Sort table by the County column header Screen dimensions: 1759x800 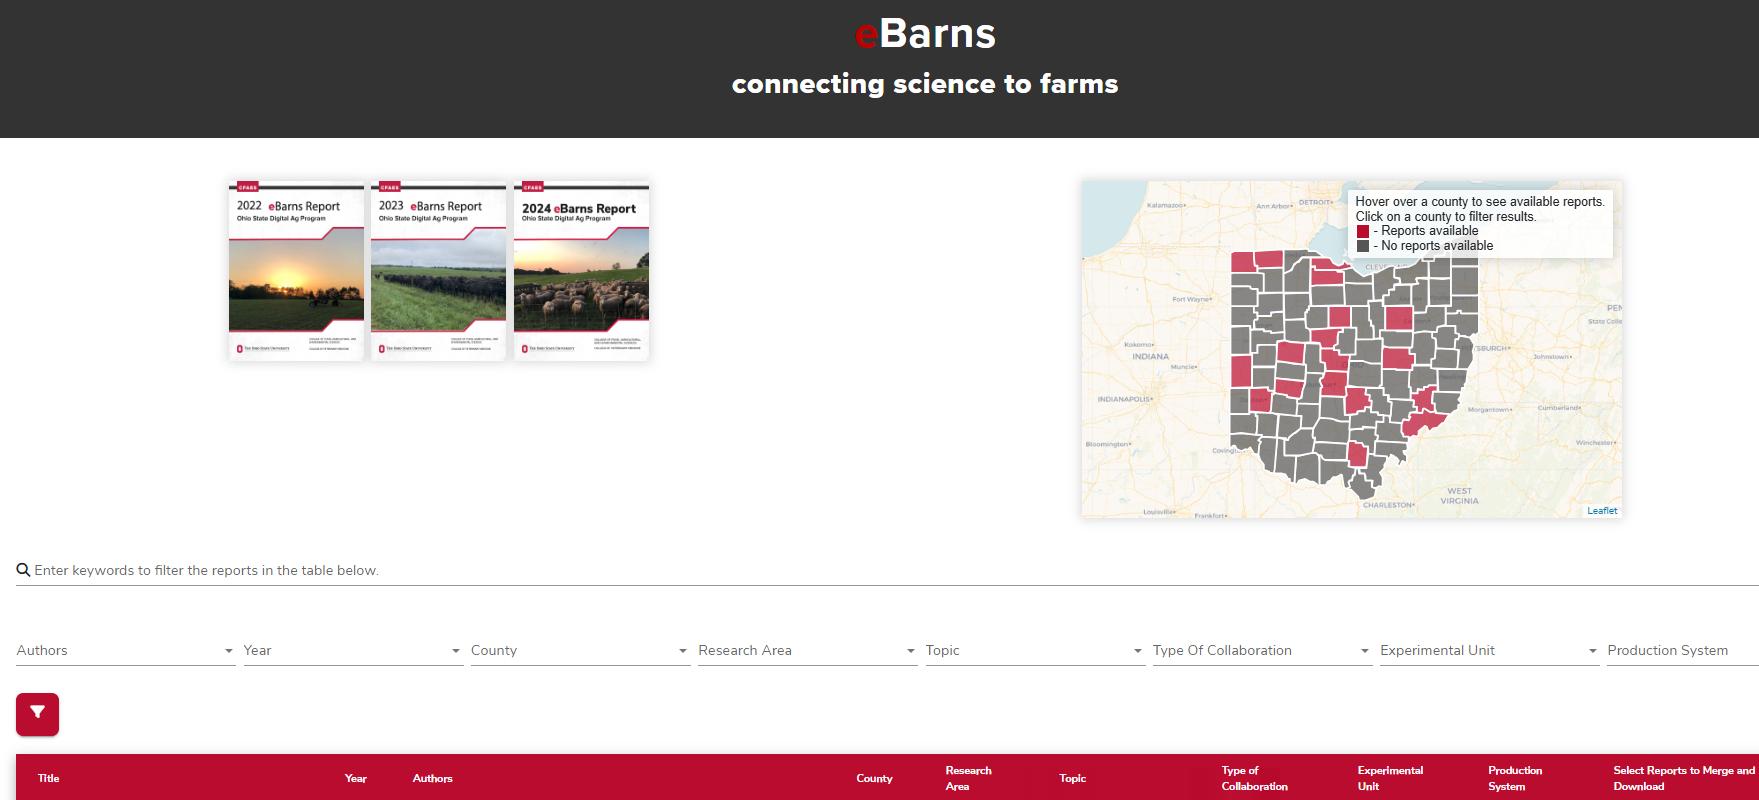875,778
